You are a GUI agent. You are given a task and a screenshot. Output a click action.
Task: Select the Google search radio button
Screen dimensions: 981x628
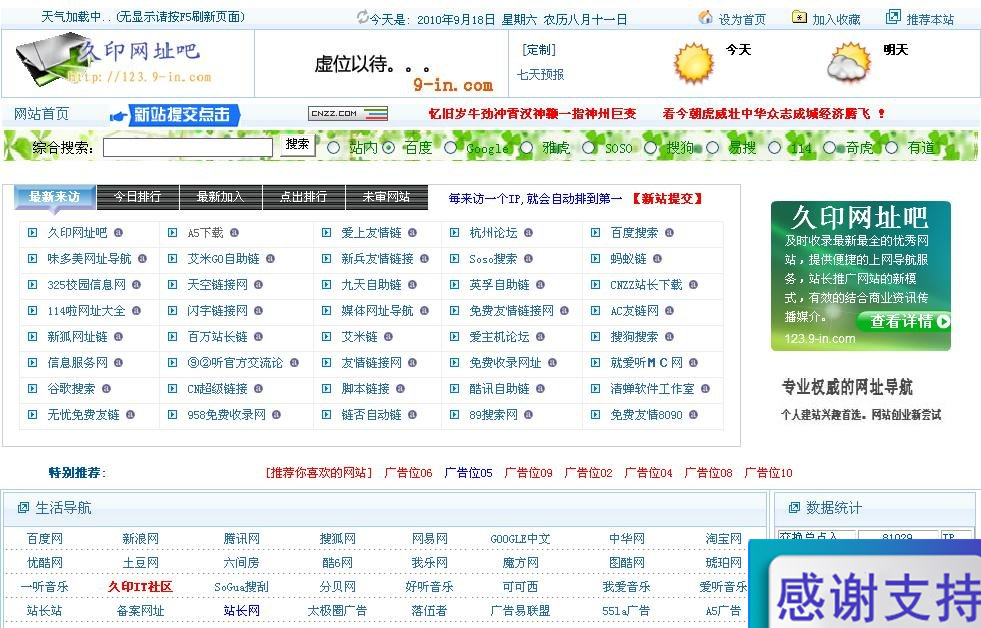[450, 148]
